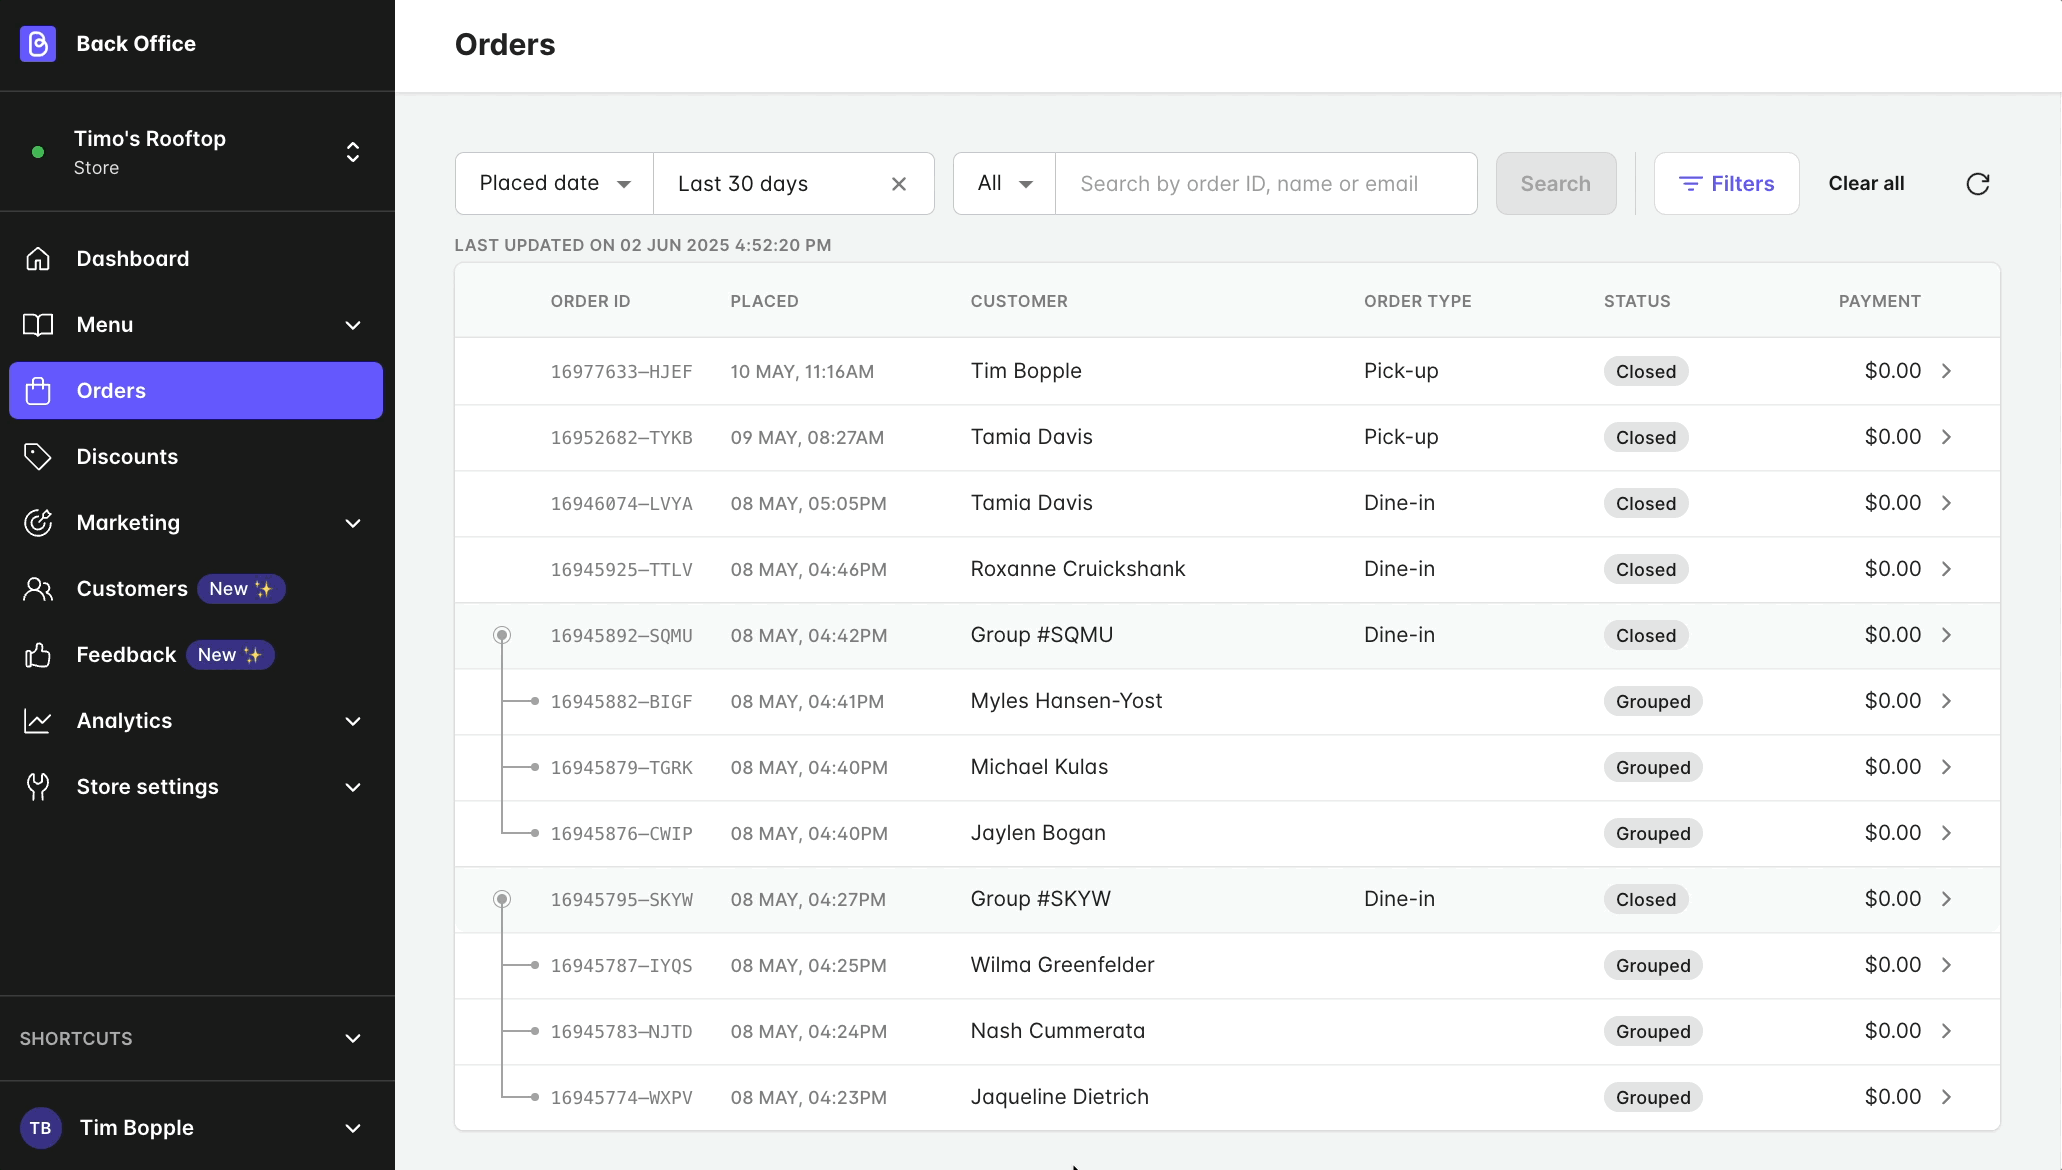Screen dimensions: 2062x1170
Task: Go to Dashboard in sidebar
Action: pos(196,259)
